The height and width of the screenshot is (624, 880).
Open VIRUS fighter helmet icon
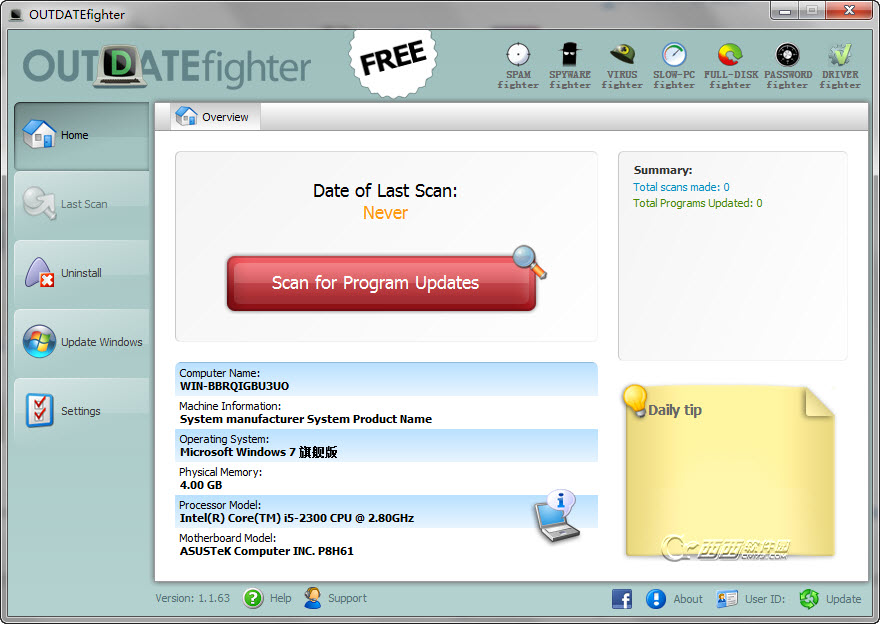pyautogui.click(x=622, y=54)
